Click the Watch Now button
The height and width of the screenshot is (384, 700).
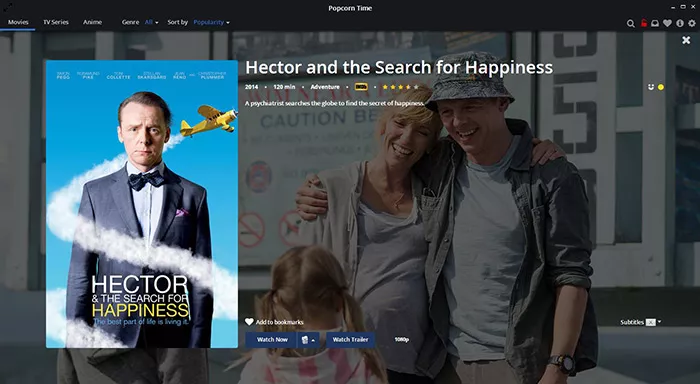click(x=271, y=340)
